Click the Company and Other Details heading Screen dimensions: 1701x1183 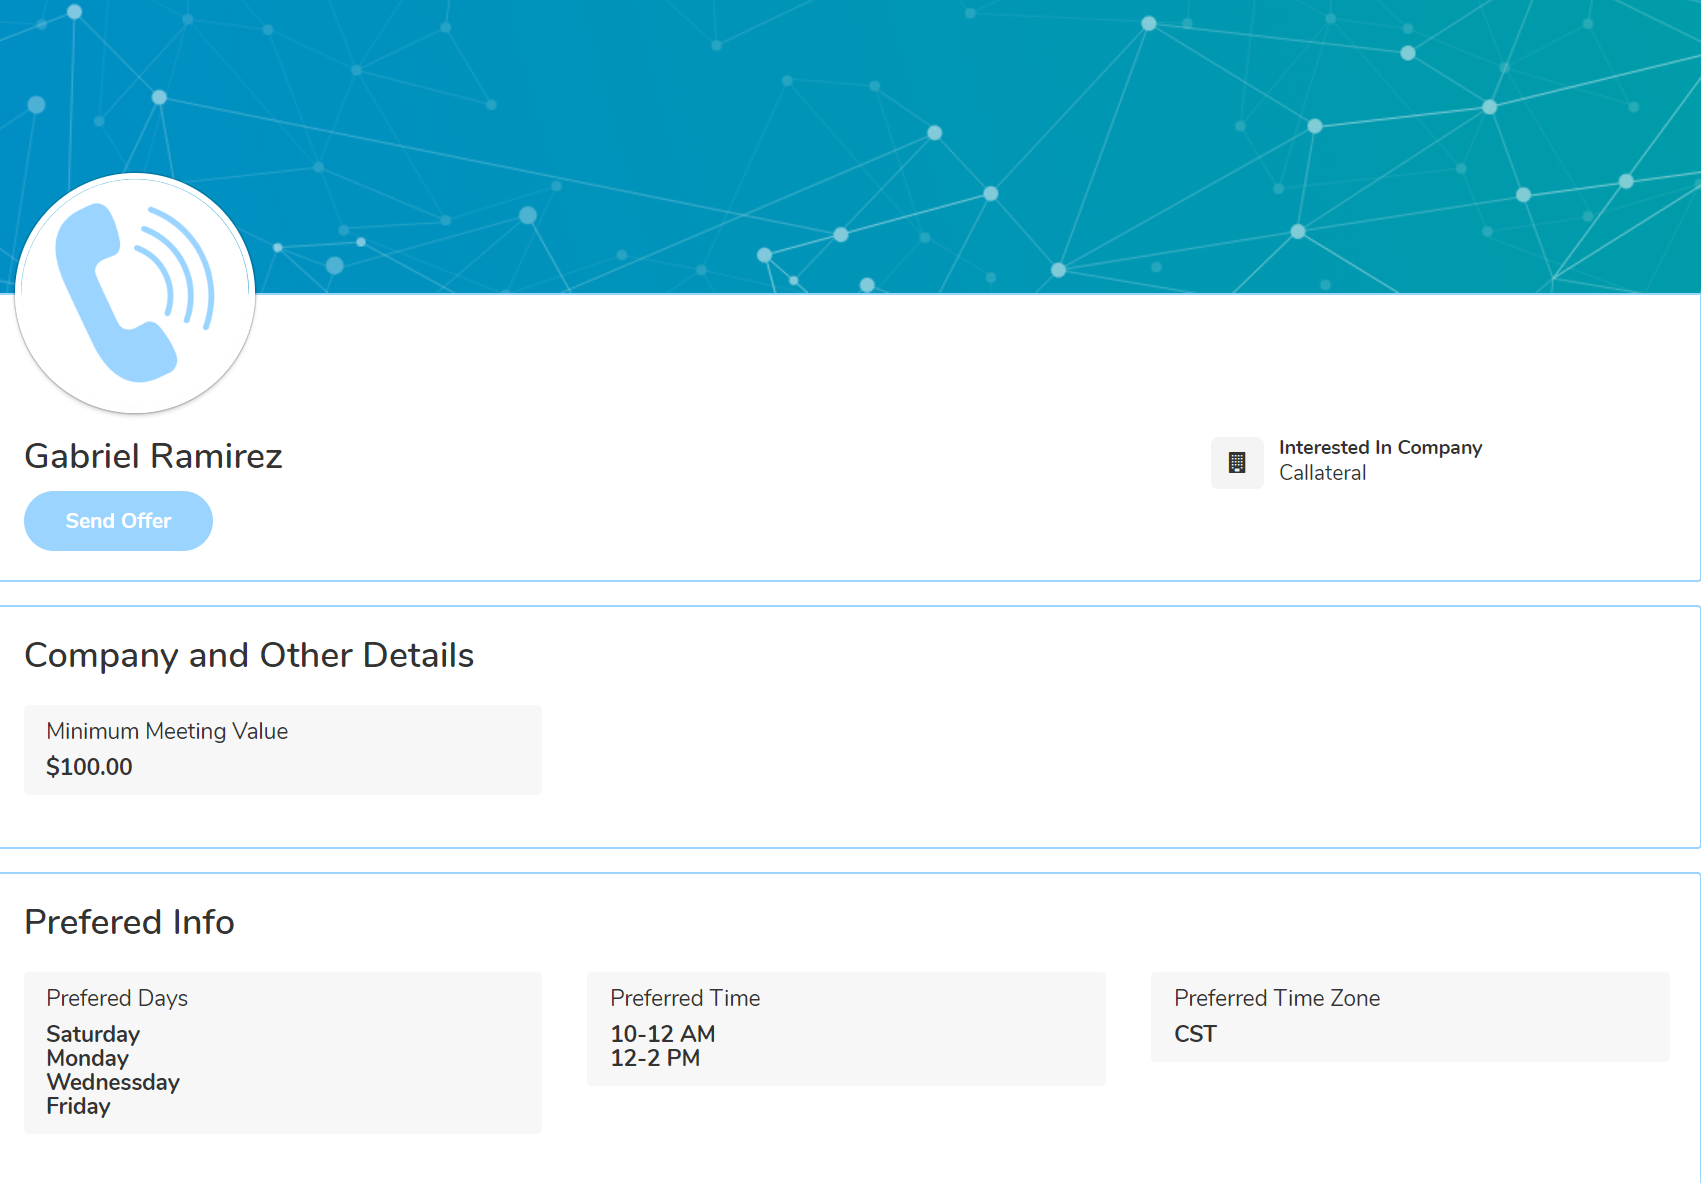[249, 655]
